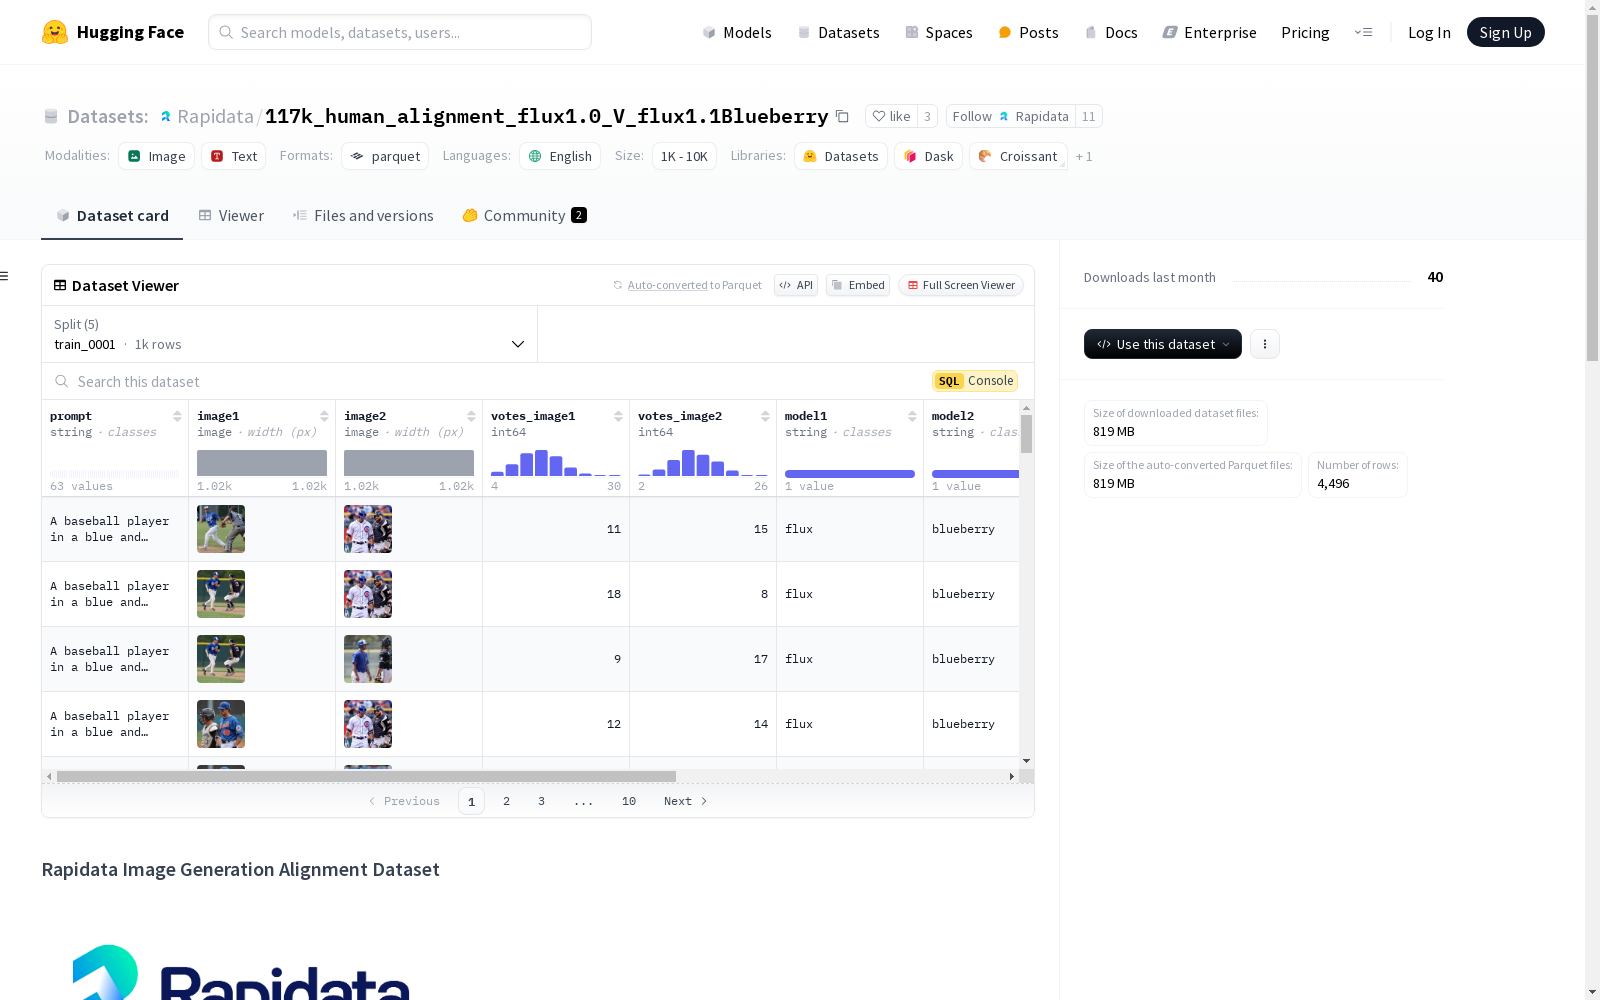Open the extra navigation menu icon
This screenshot has width=1600, height=1000.
tap(1363, 32)
